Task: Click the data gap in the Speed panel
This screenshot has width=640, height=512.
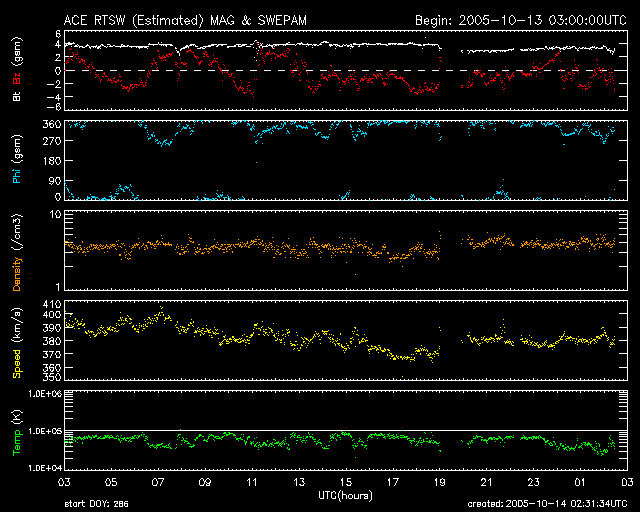Action: pos(451,340)
